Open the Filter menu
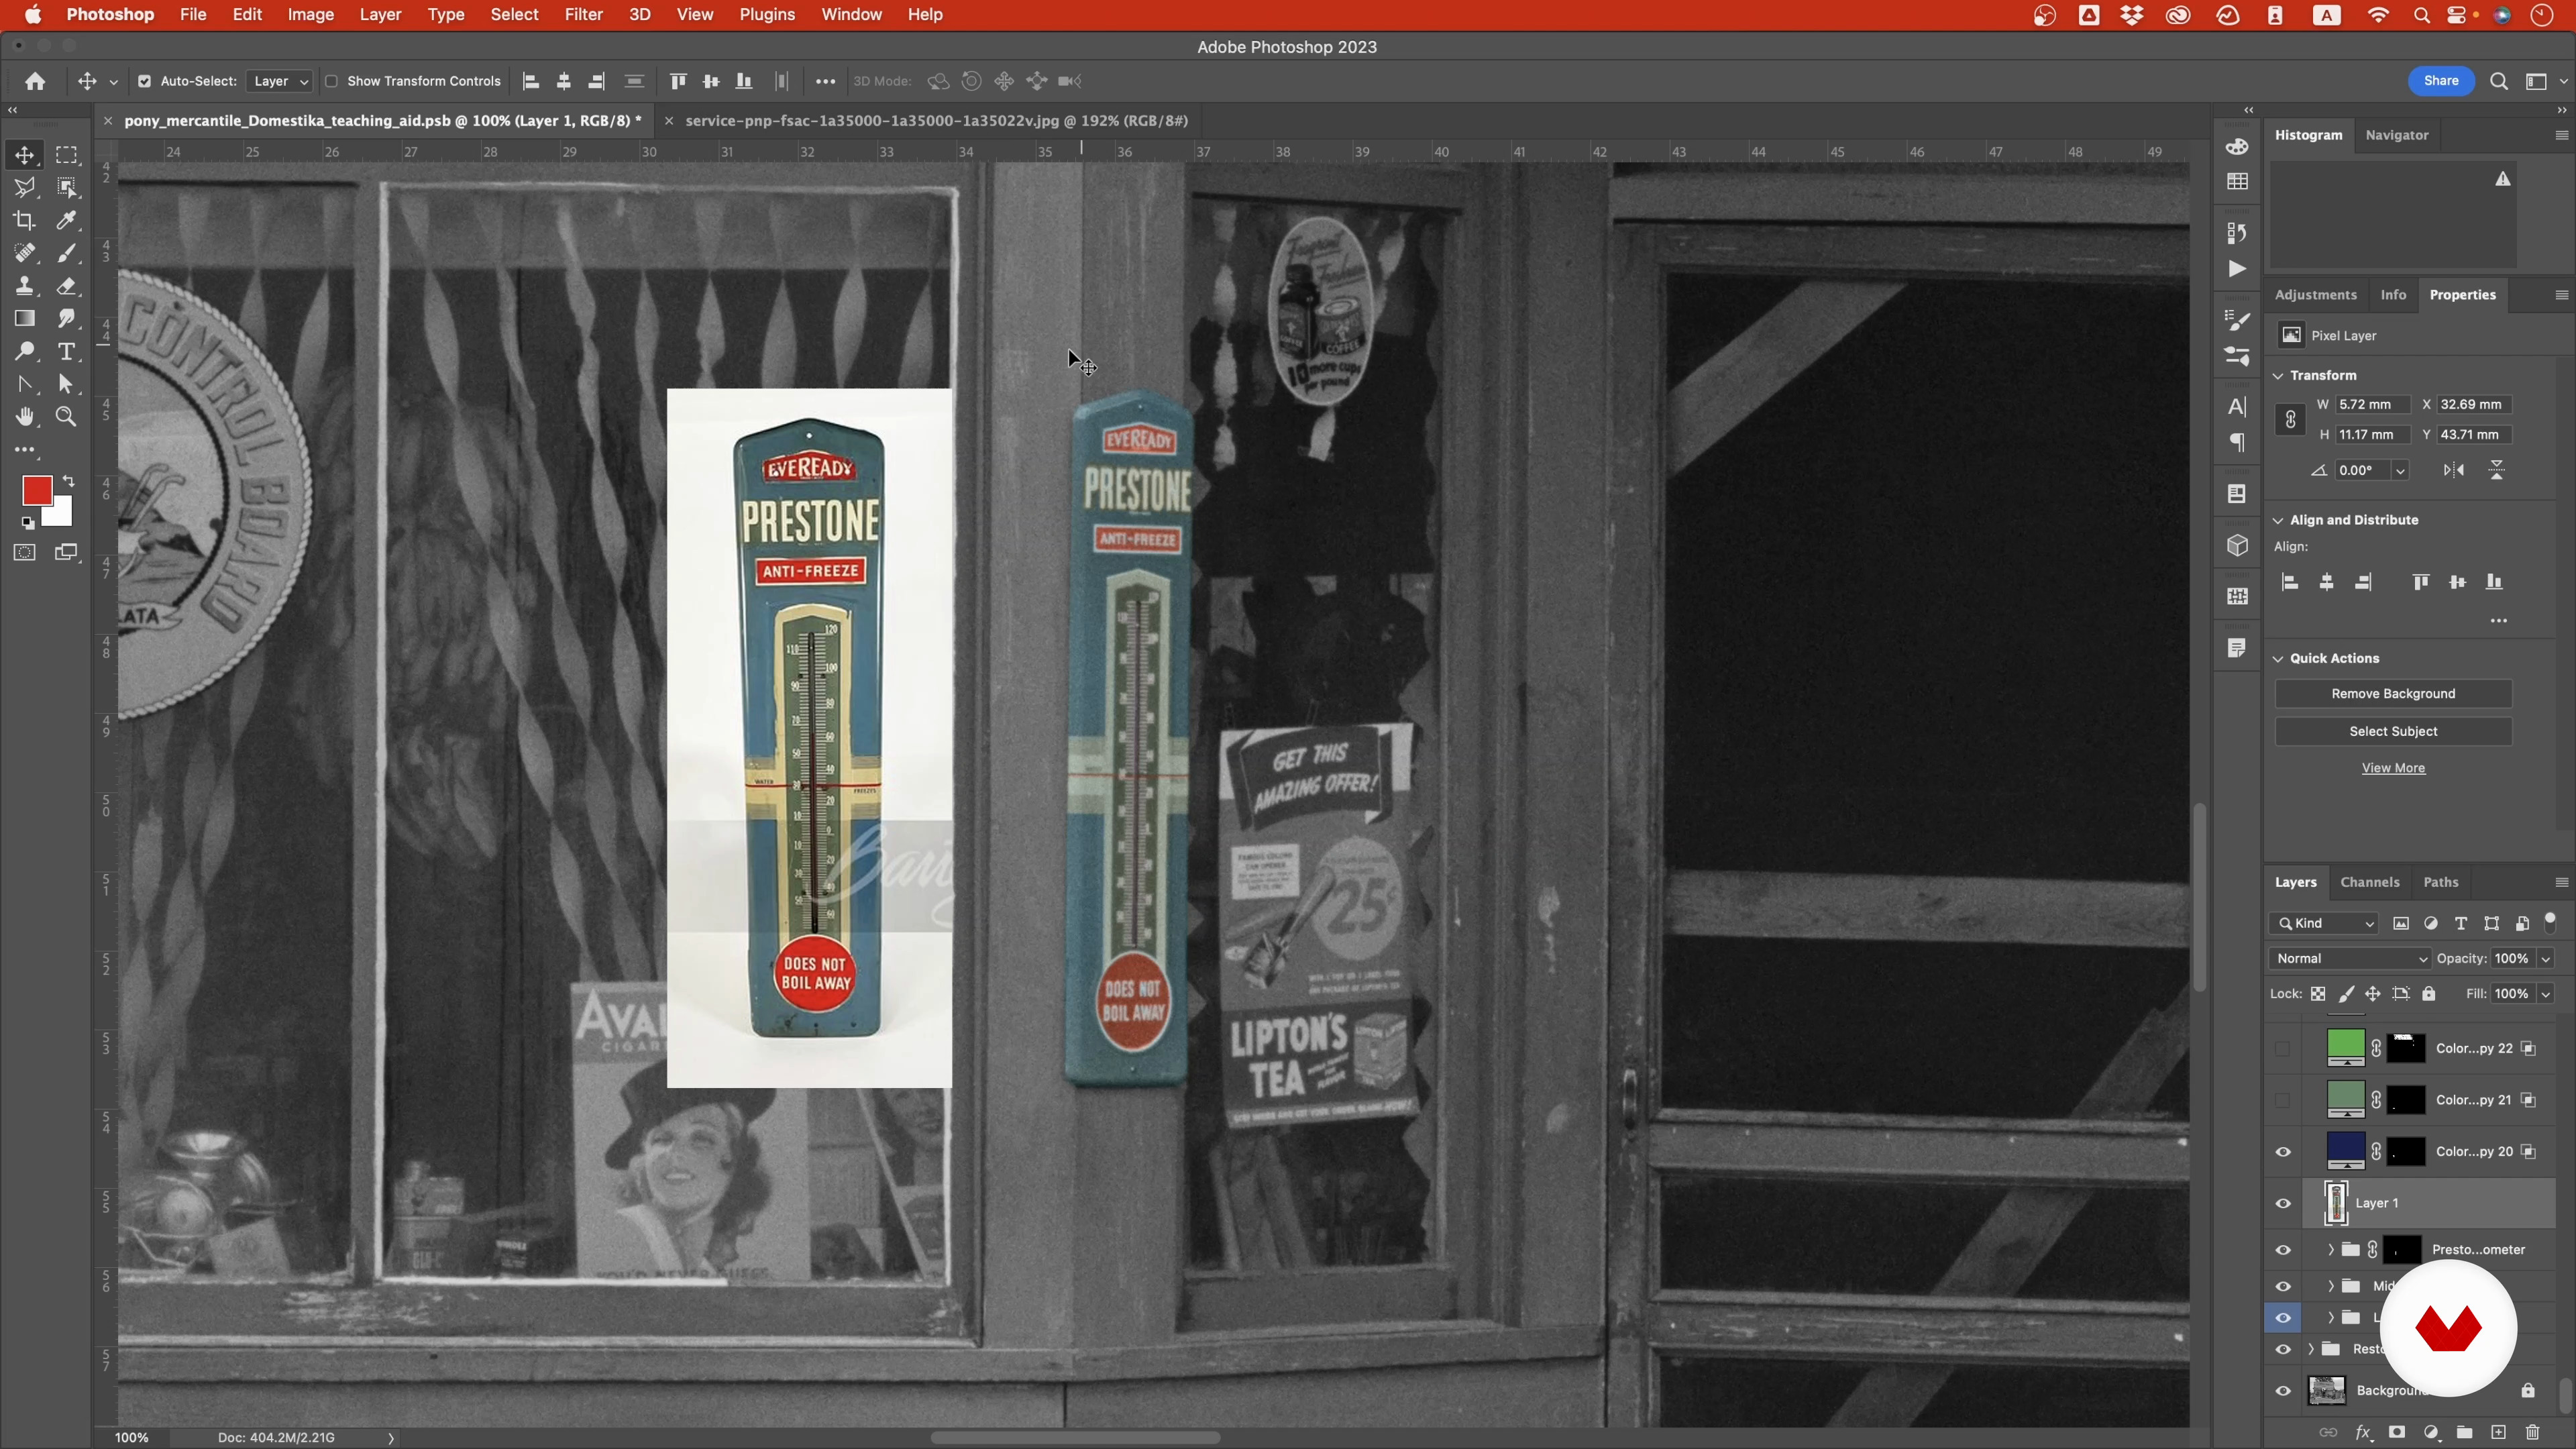 coord(583,15)
